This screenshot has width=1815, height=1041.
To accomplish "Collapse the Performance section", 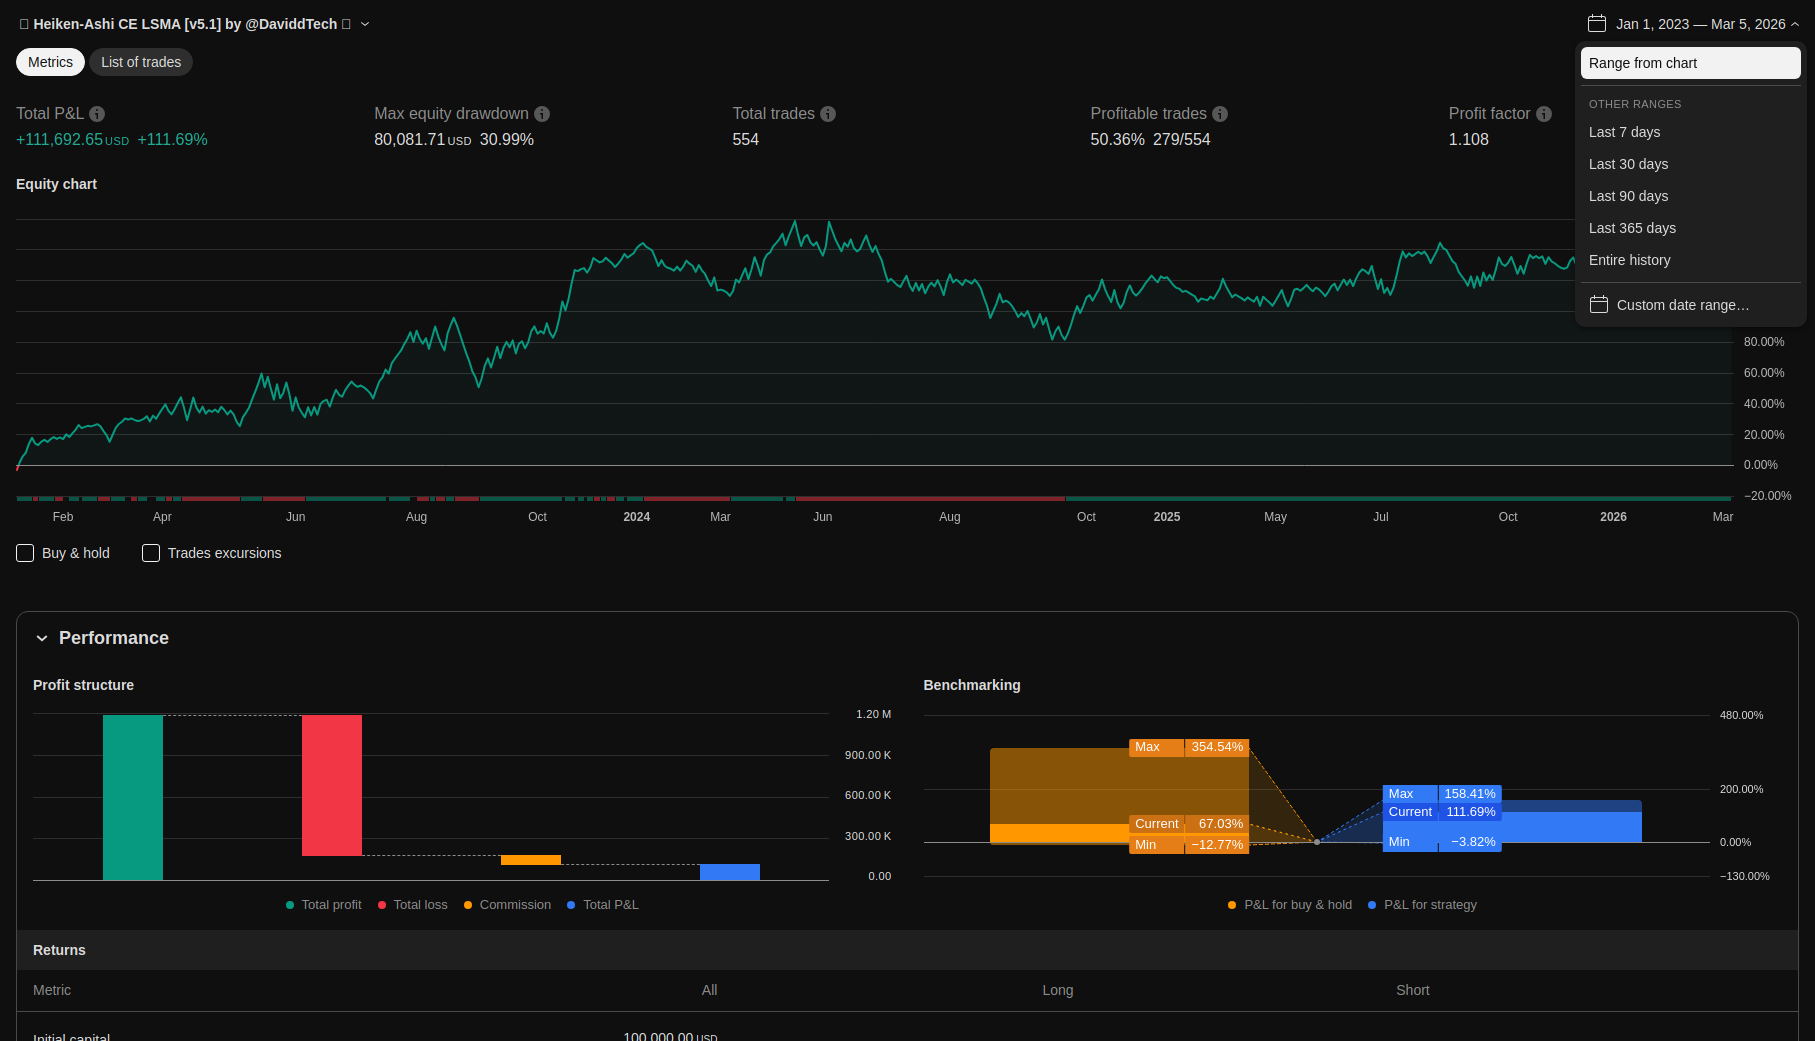I will pos(42,638).
